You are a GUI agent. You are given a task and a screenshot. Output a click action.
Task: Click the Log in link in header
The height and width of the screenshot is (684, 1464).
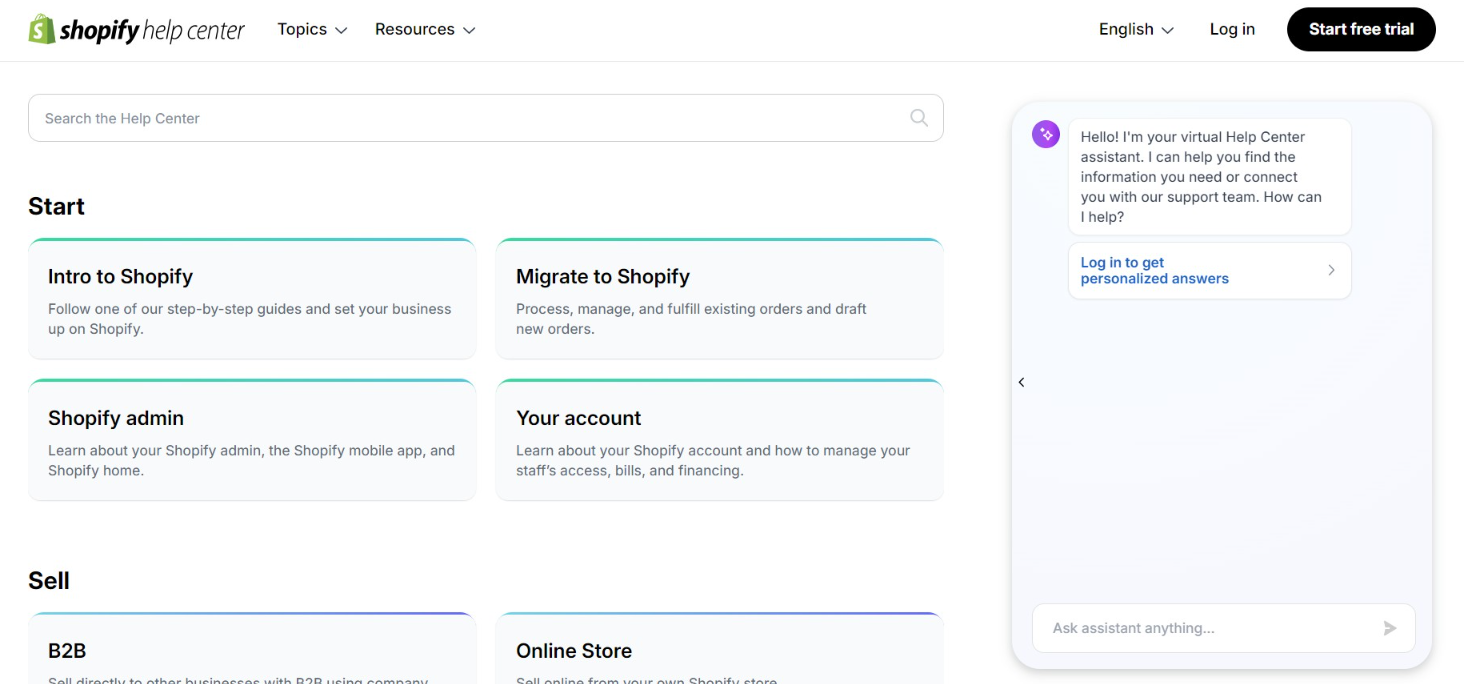1232,30
